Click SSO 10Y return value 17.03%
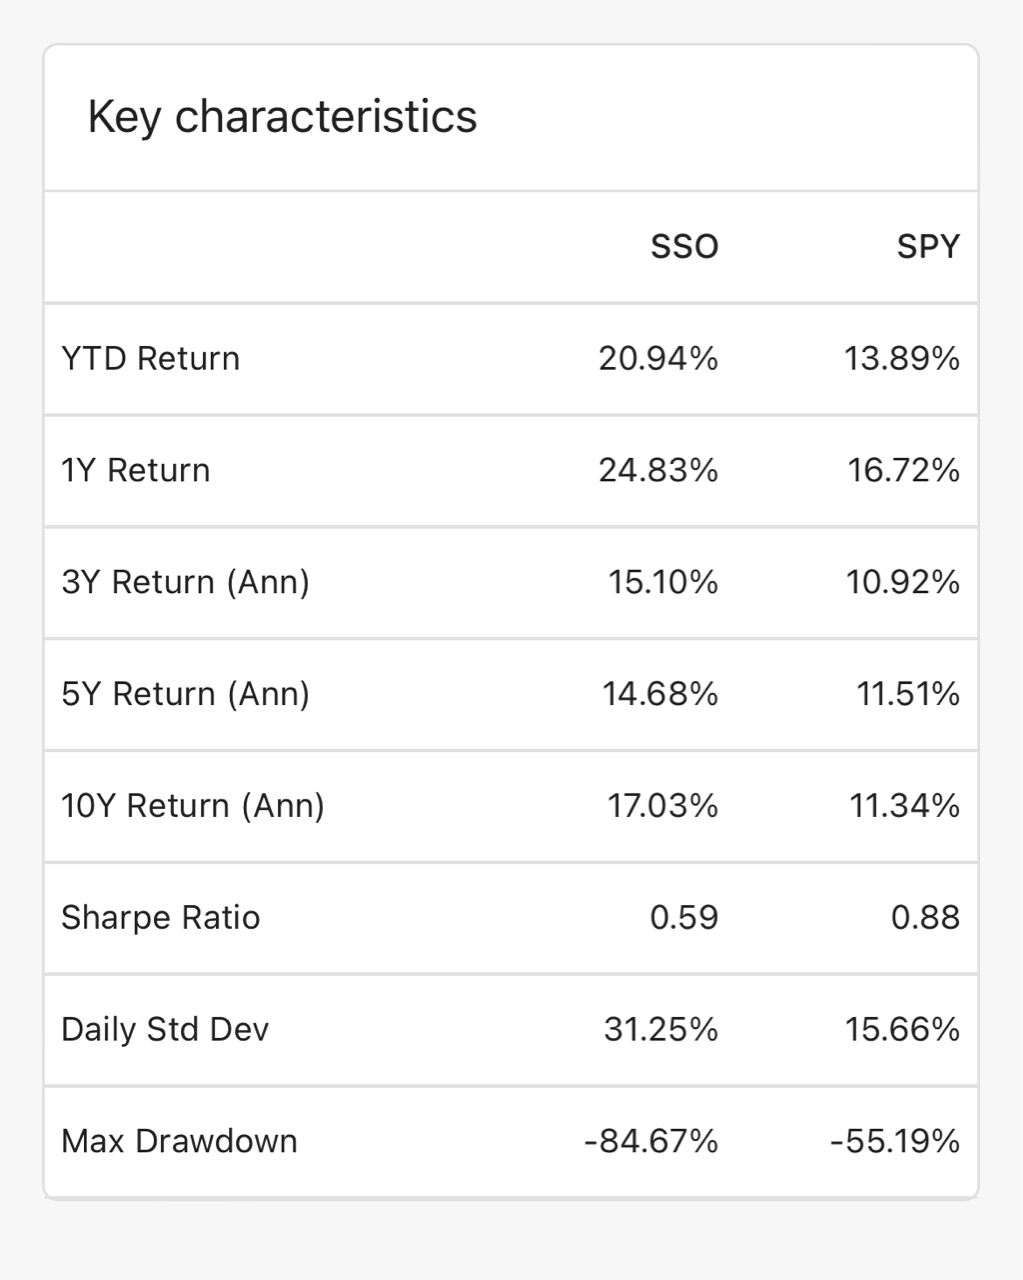 [x=662, y=806]
